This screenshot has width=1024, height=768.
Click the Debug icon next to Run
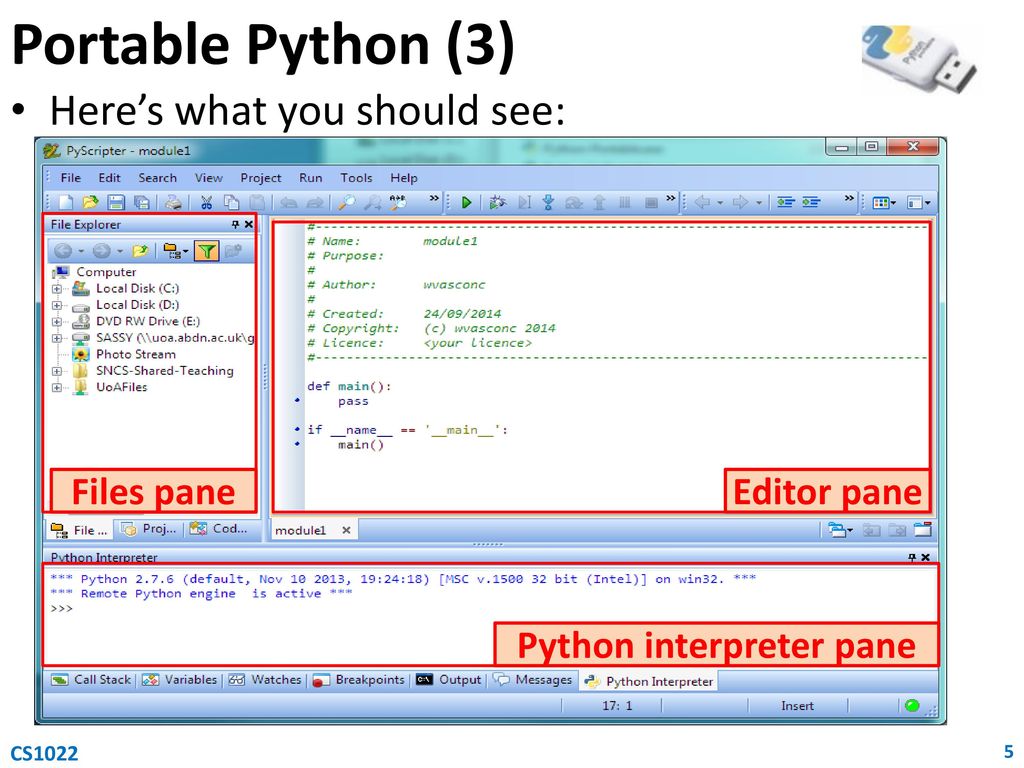[x=497, y=202]
